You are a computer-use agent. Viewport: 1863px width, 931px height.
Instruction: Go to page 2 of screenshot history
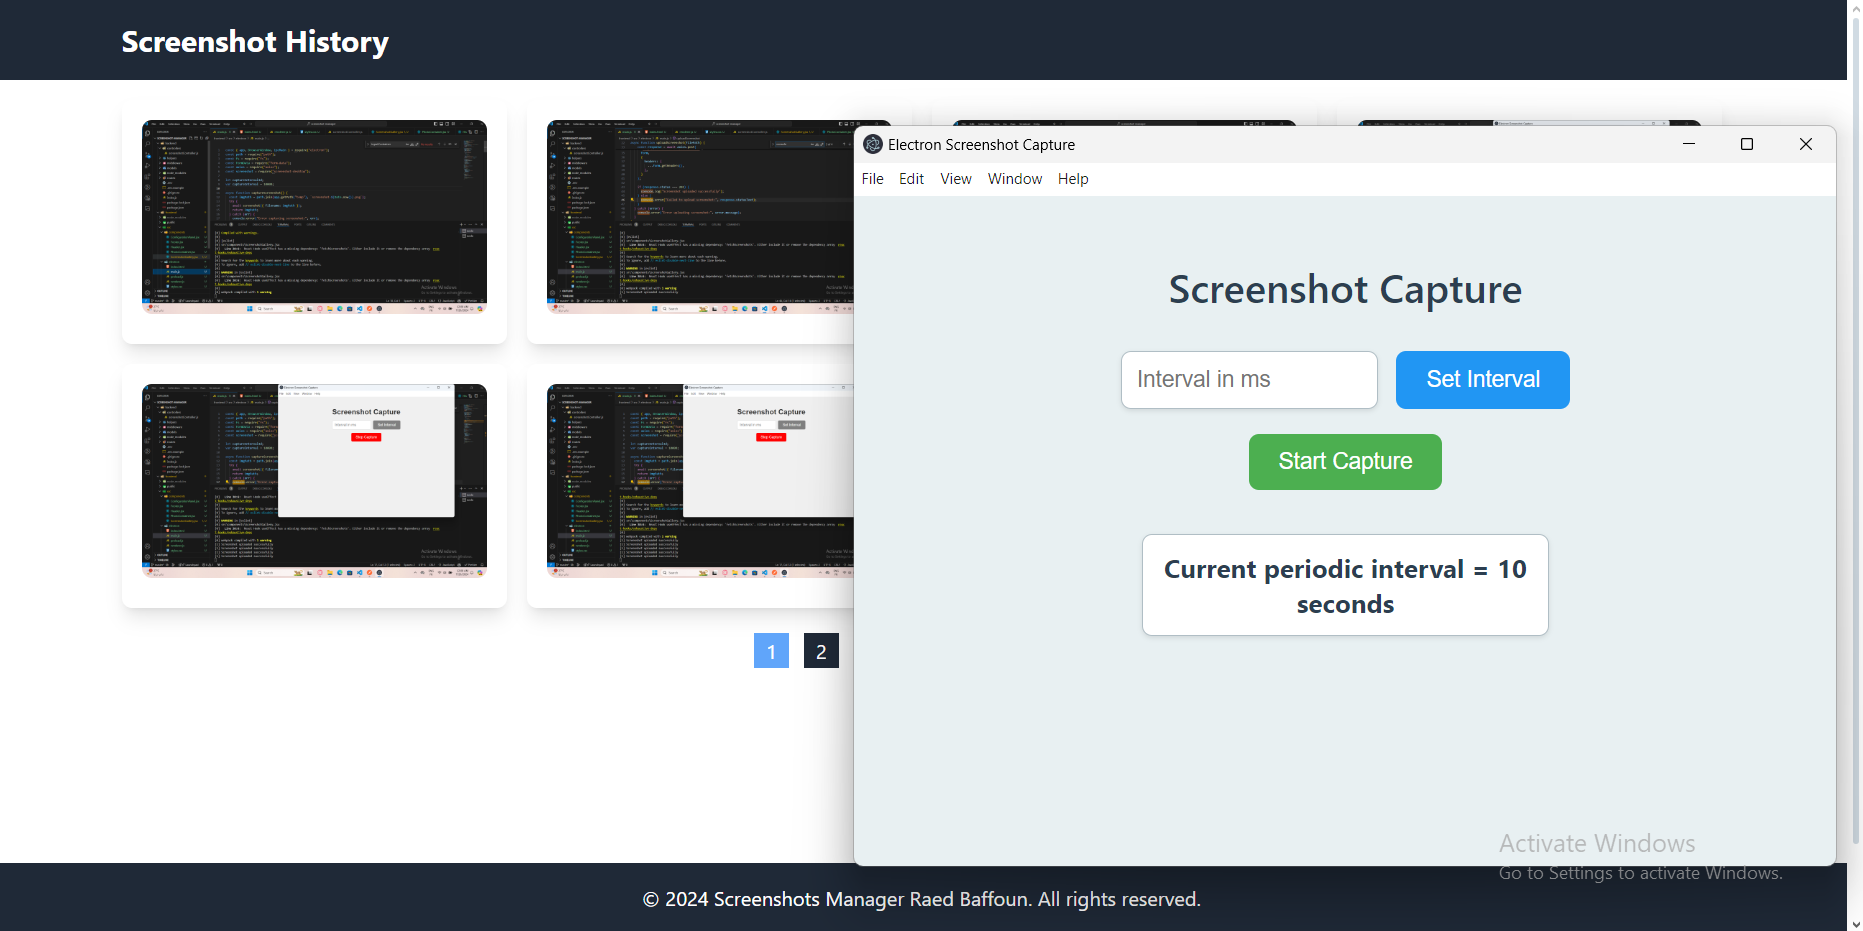[x=821, y=651]
